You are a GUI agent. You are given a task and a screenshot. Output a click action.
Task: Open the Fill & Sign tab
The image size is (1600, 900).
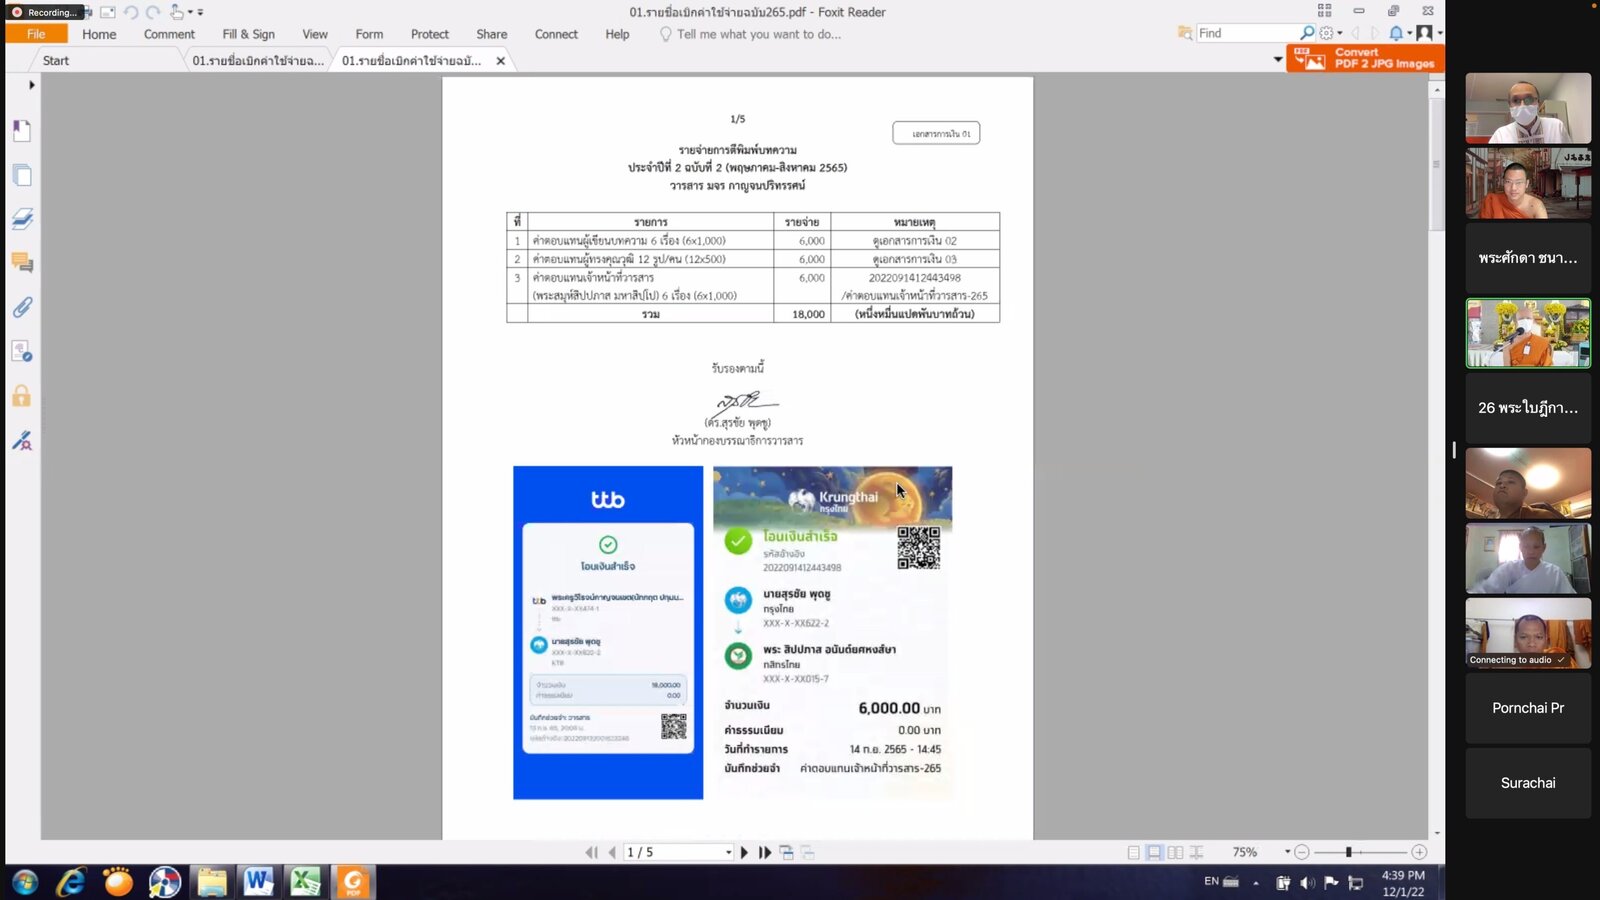pos(248,34)
